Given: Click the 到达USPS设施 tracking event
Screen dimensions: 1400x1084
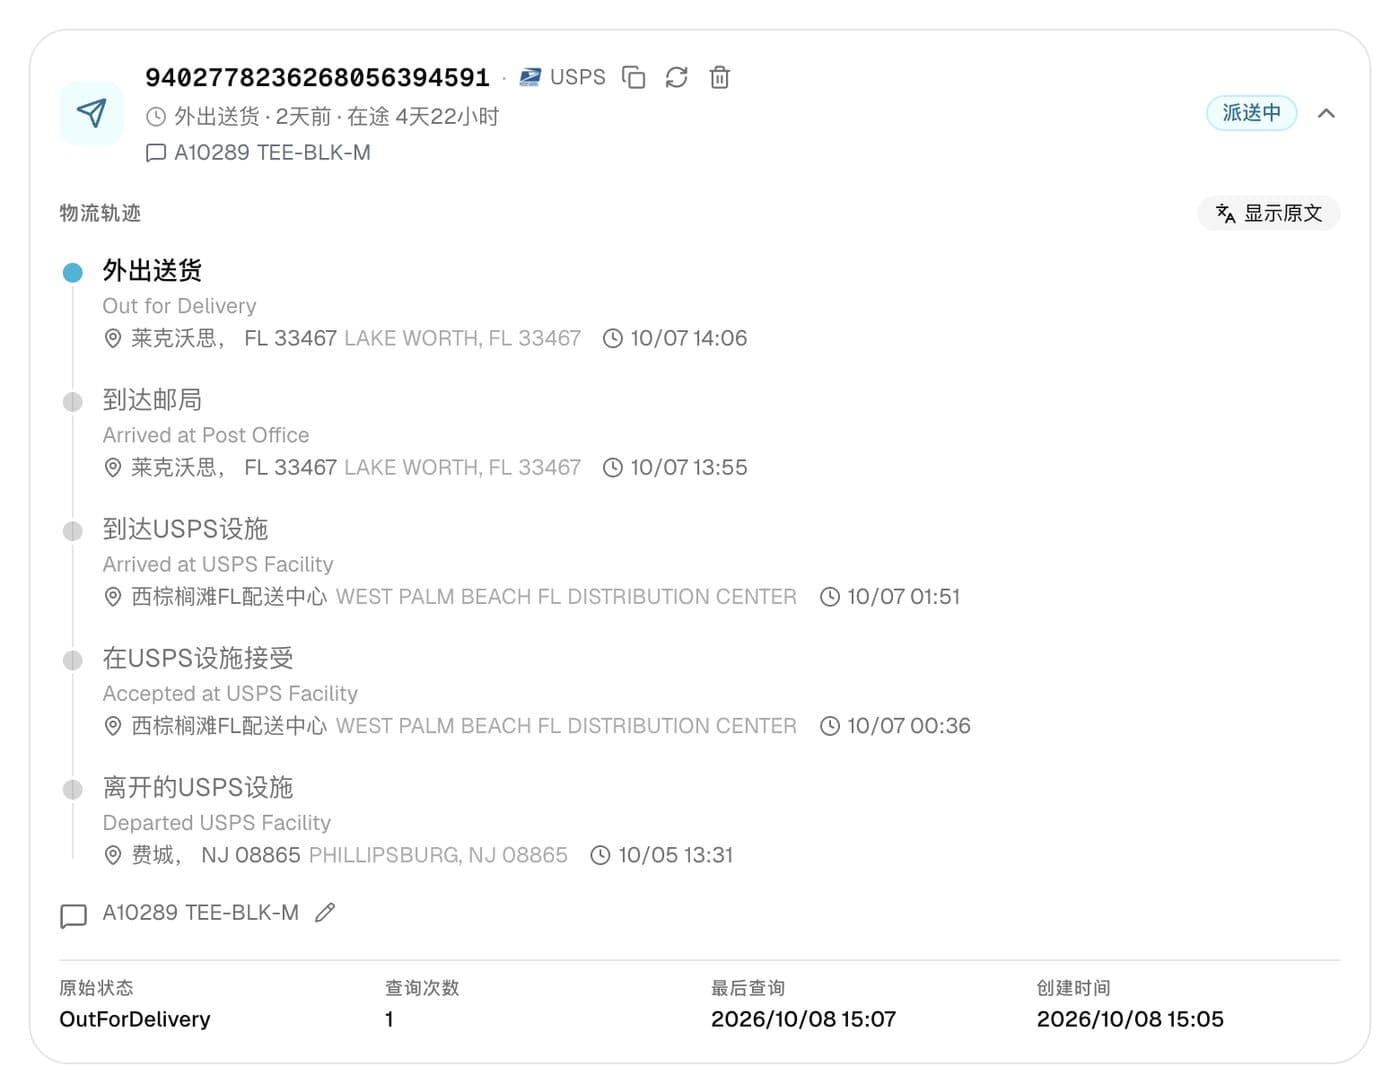Looking at the screenshot, I should 185,529.
